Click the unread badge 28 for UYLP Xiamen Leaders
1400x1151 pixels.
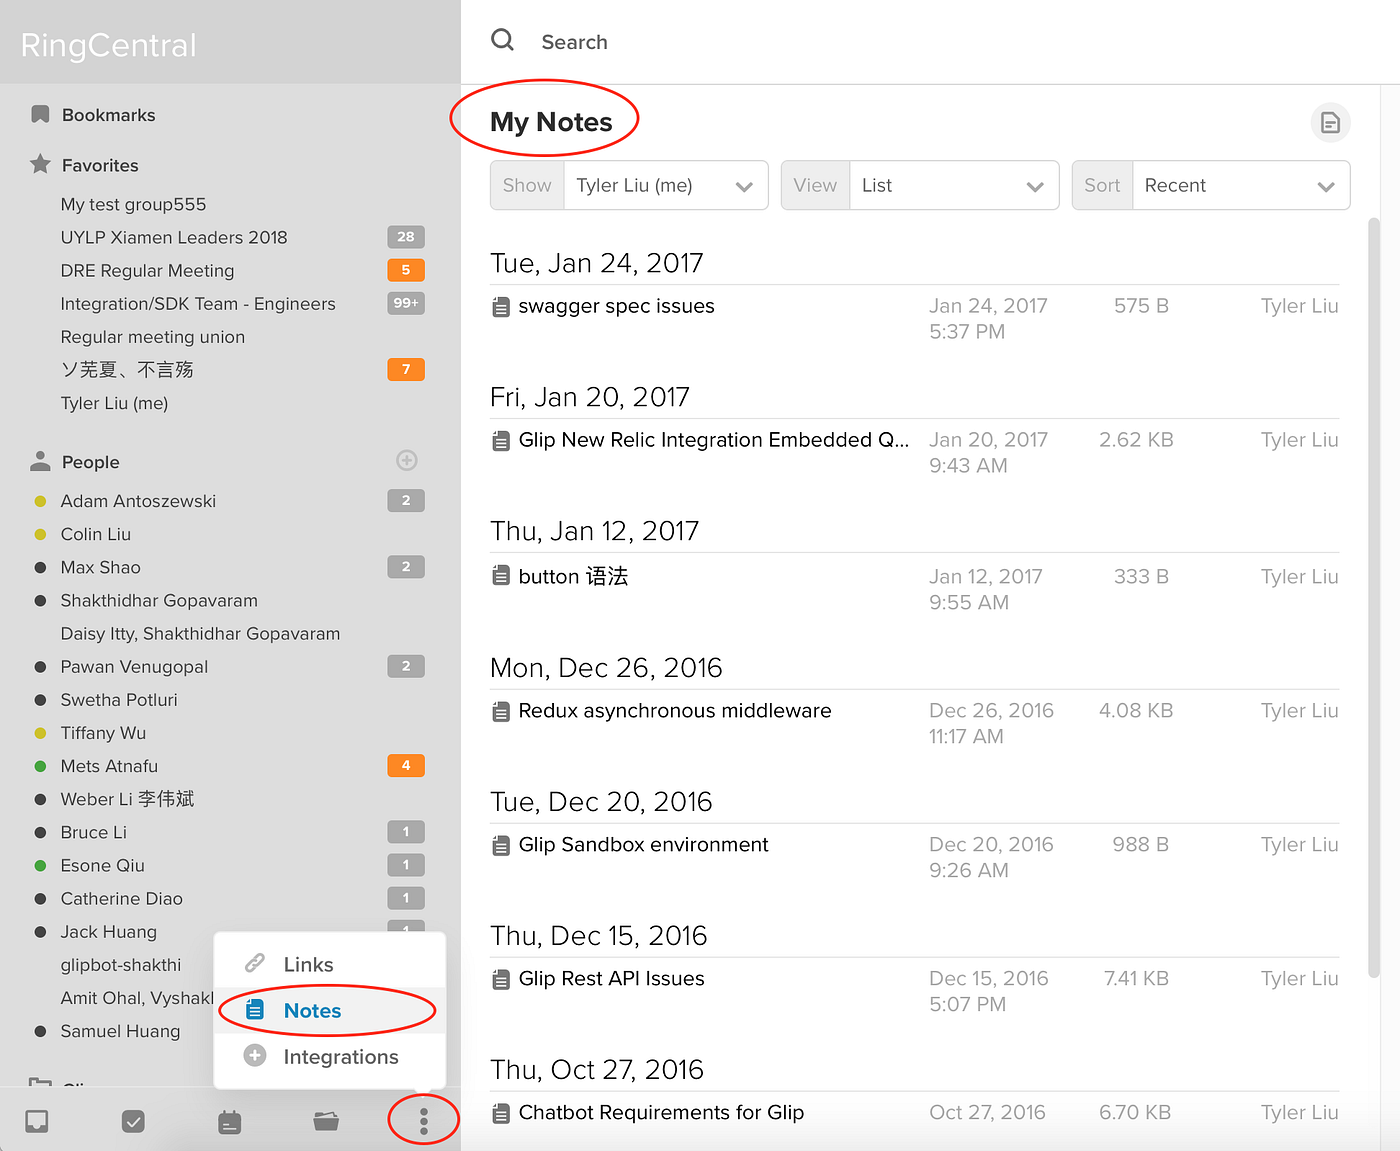click(x=406, y=237)
